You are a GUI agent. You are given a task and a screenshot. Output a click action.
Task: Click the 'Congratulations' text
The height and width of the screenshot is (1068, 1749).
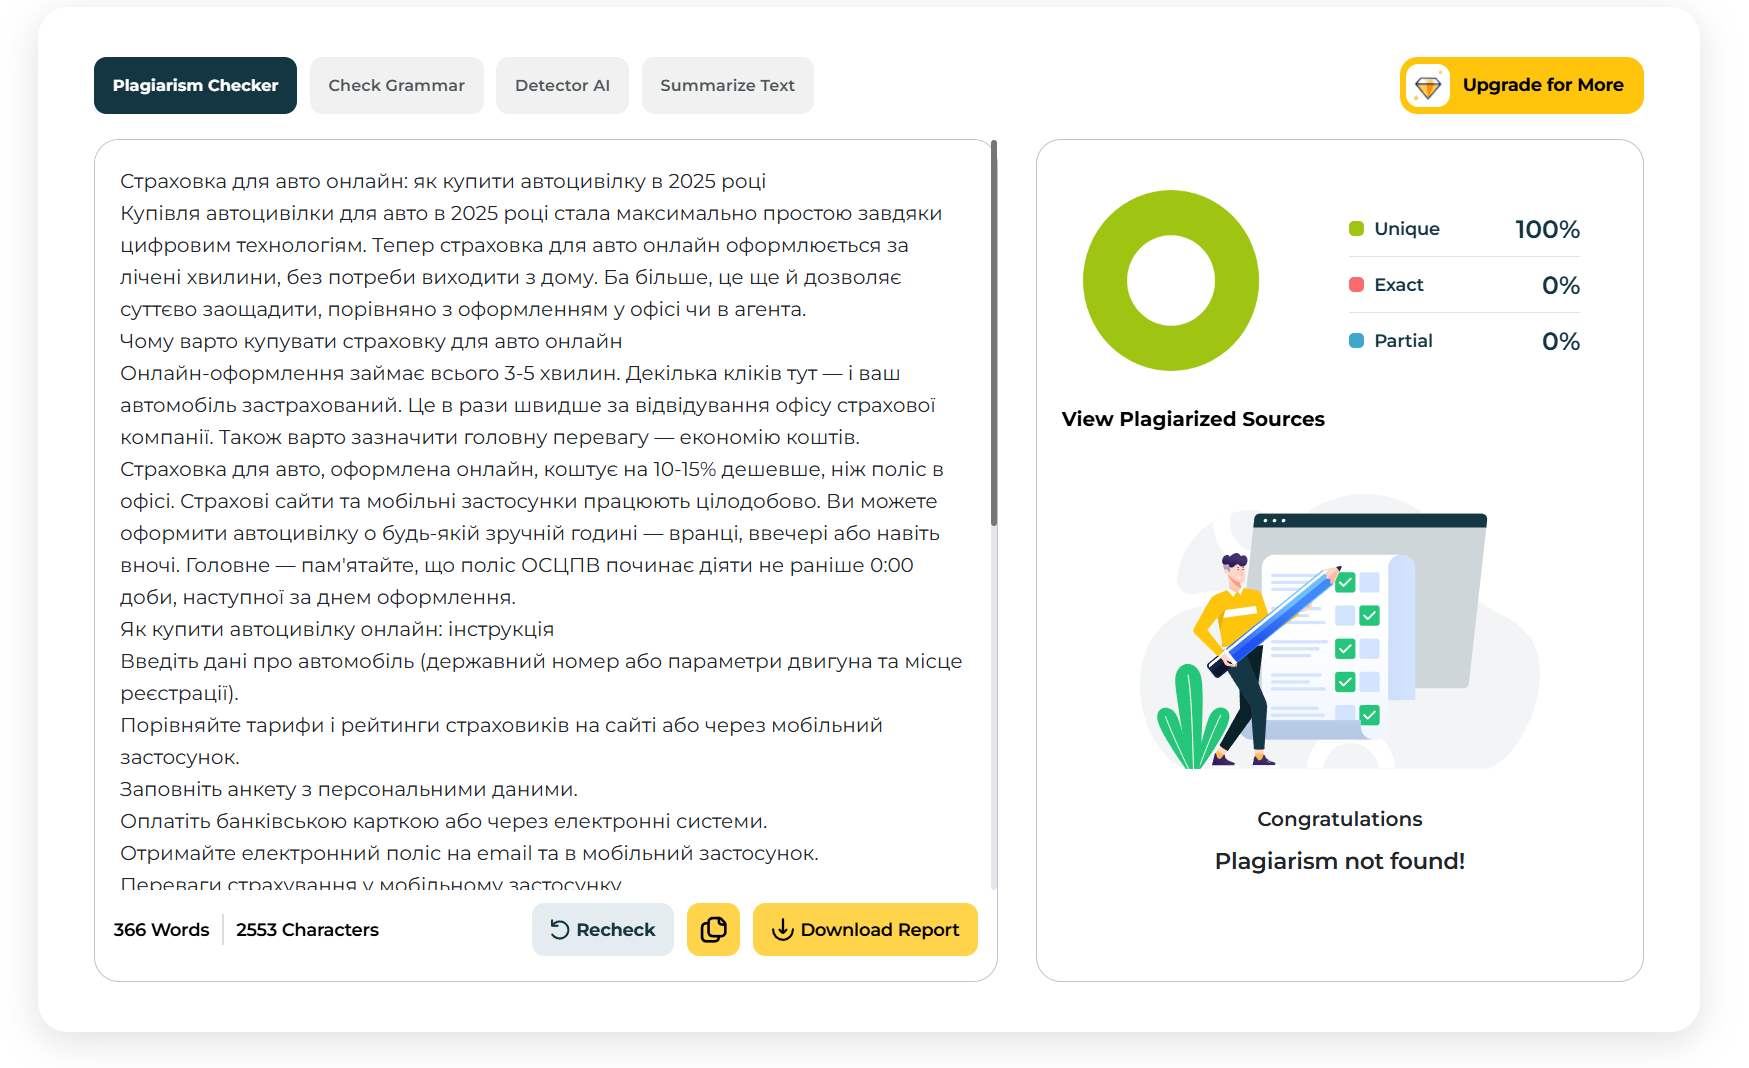[x=1339, y=819]
